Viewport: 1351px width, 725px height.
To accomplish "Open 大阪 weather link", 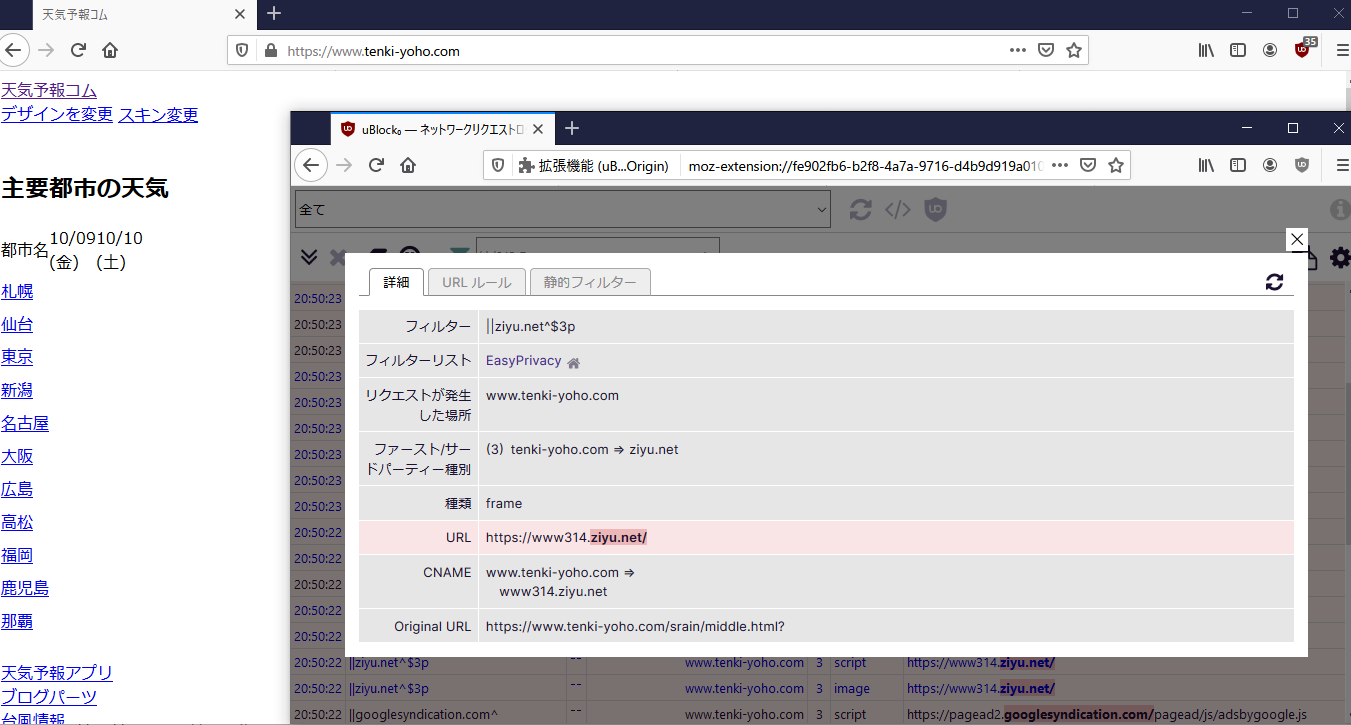I will click(17, 456).
